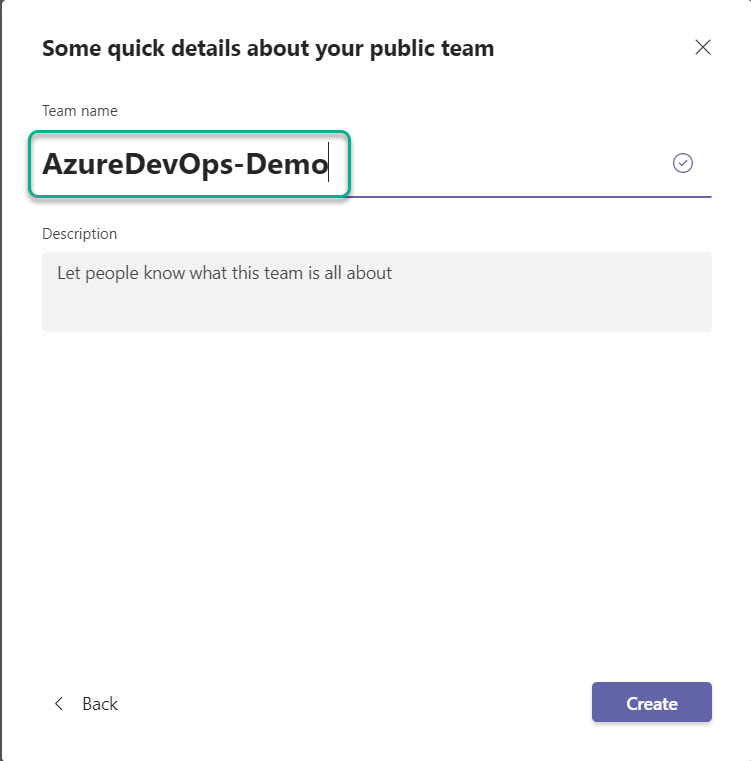The width and height of the screenshot is (751, 761).
Task: Place cursor in the AzureDevOps-Demo text
Action: click(185, 164)
